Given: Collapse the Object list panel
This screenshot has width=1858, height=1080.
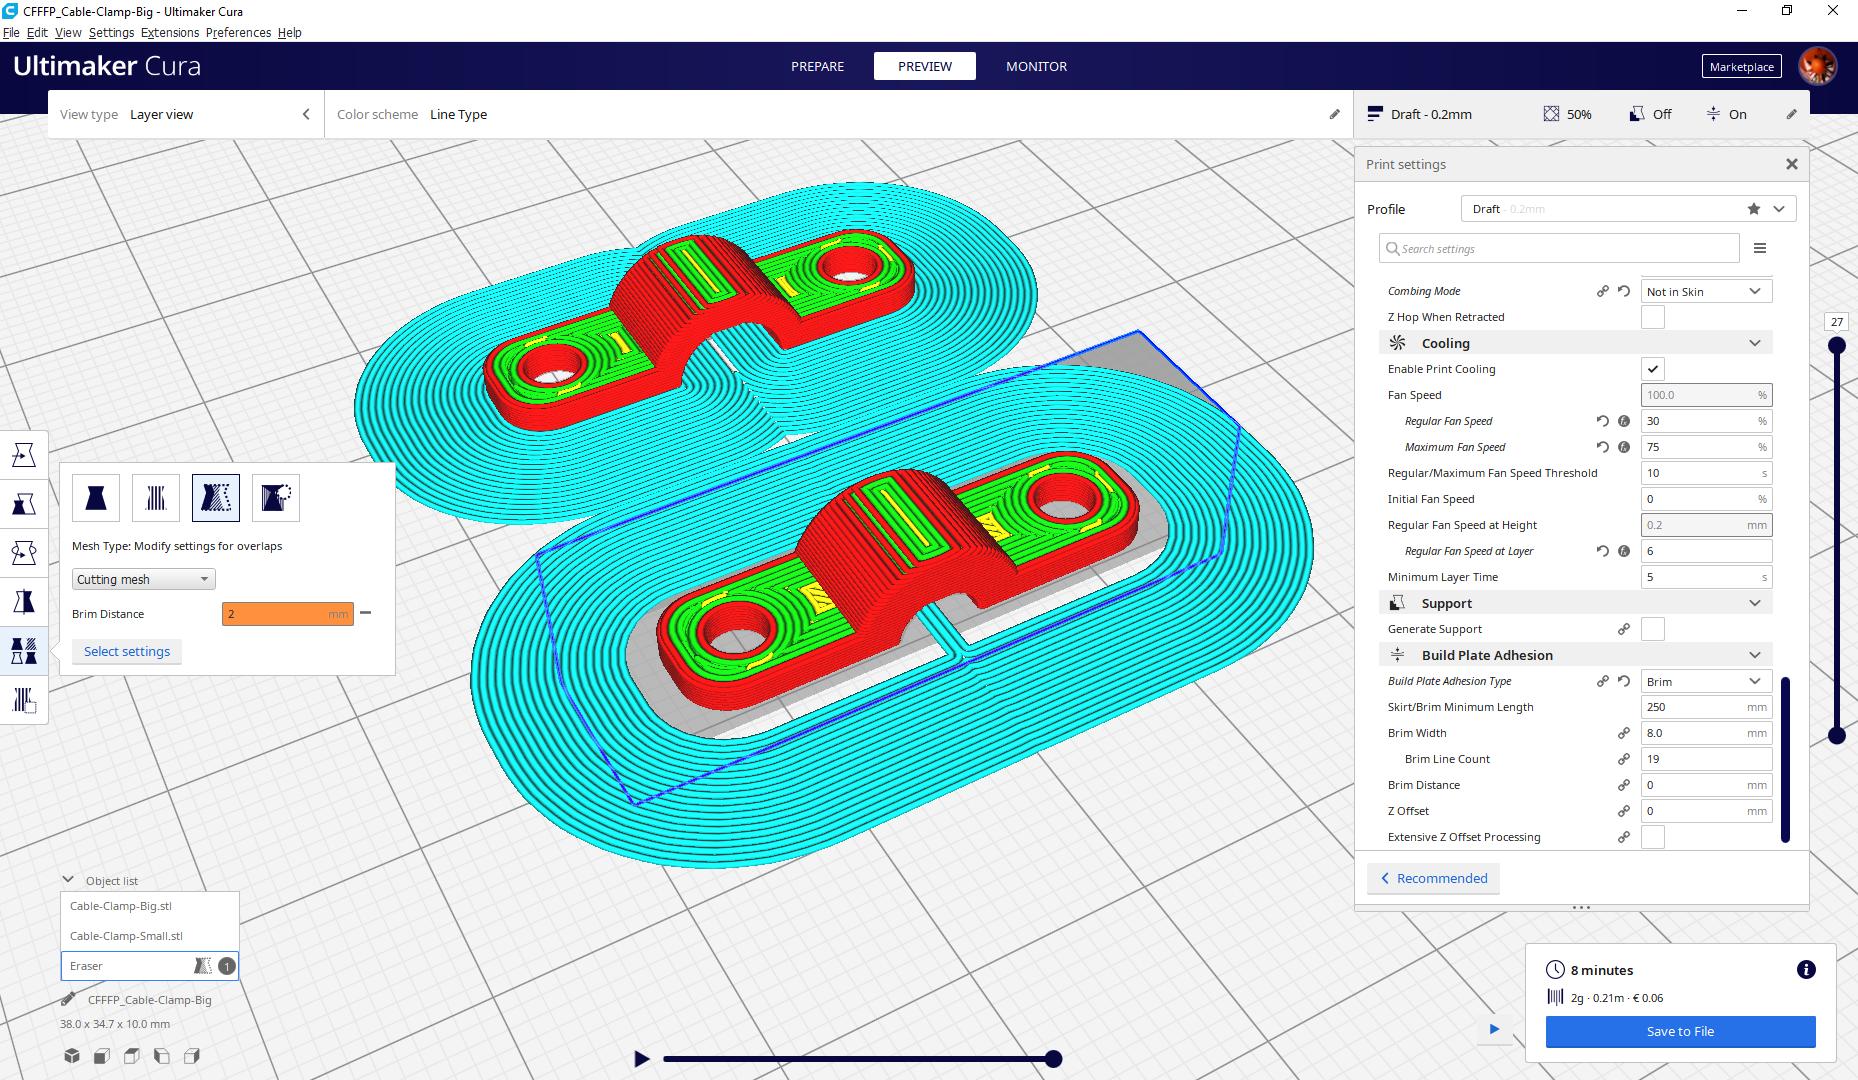Looking at the screenshot, I should 68,880.
